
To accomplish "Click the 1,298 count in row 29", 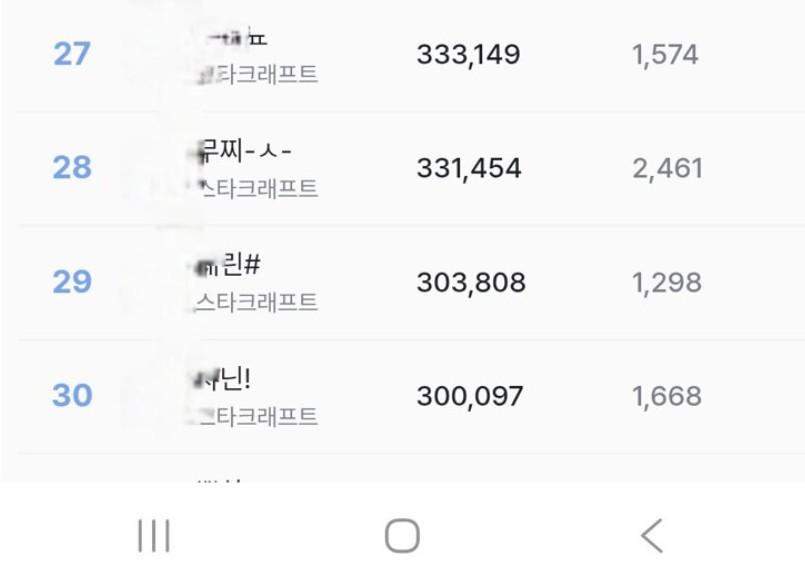I will (x=667, y=282).
